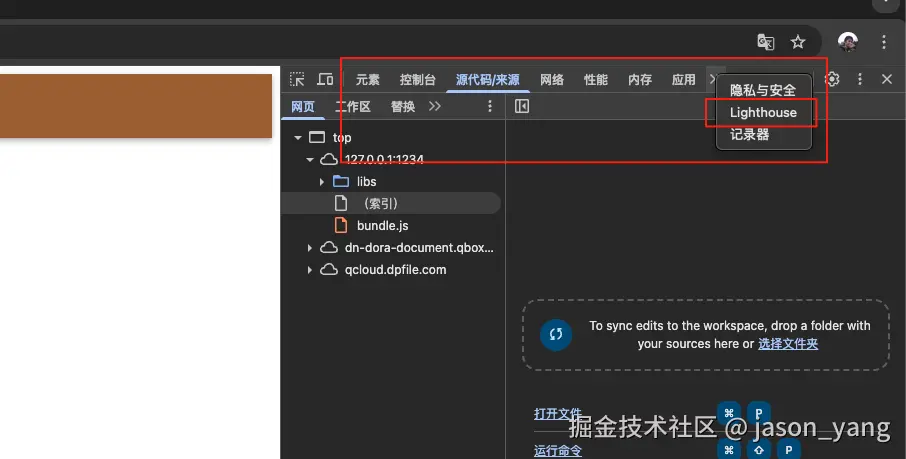Image resolution: width=906 pixels, height=459 pixels.
Task: Collapse the 127.0.0.1:1234 node arrow
Action: tap(310, 160)
